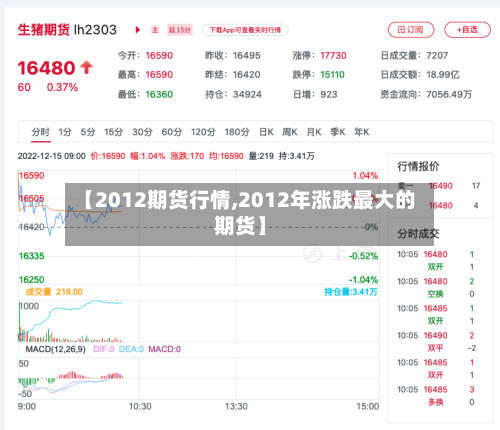The image size is (500, 430).
Task: Click the '空换' trade type entry
Action: point(436,294)
